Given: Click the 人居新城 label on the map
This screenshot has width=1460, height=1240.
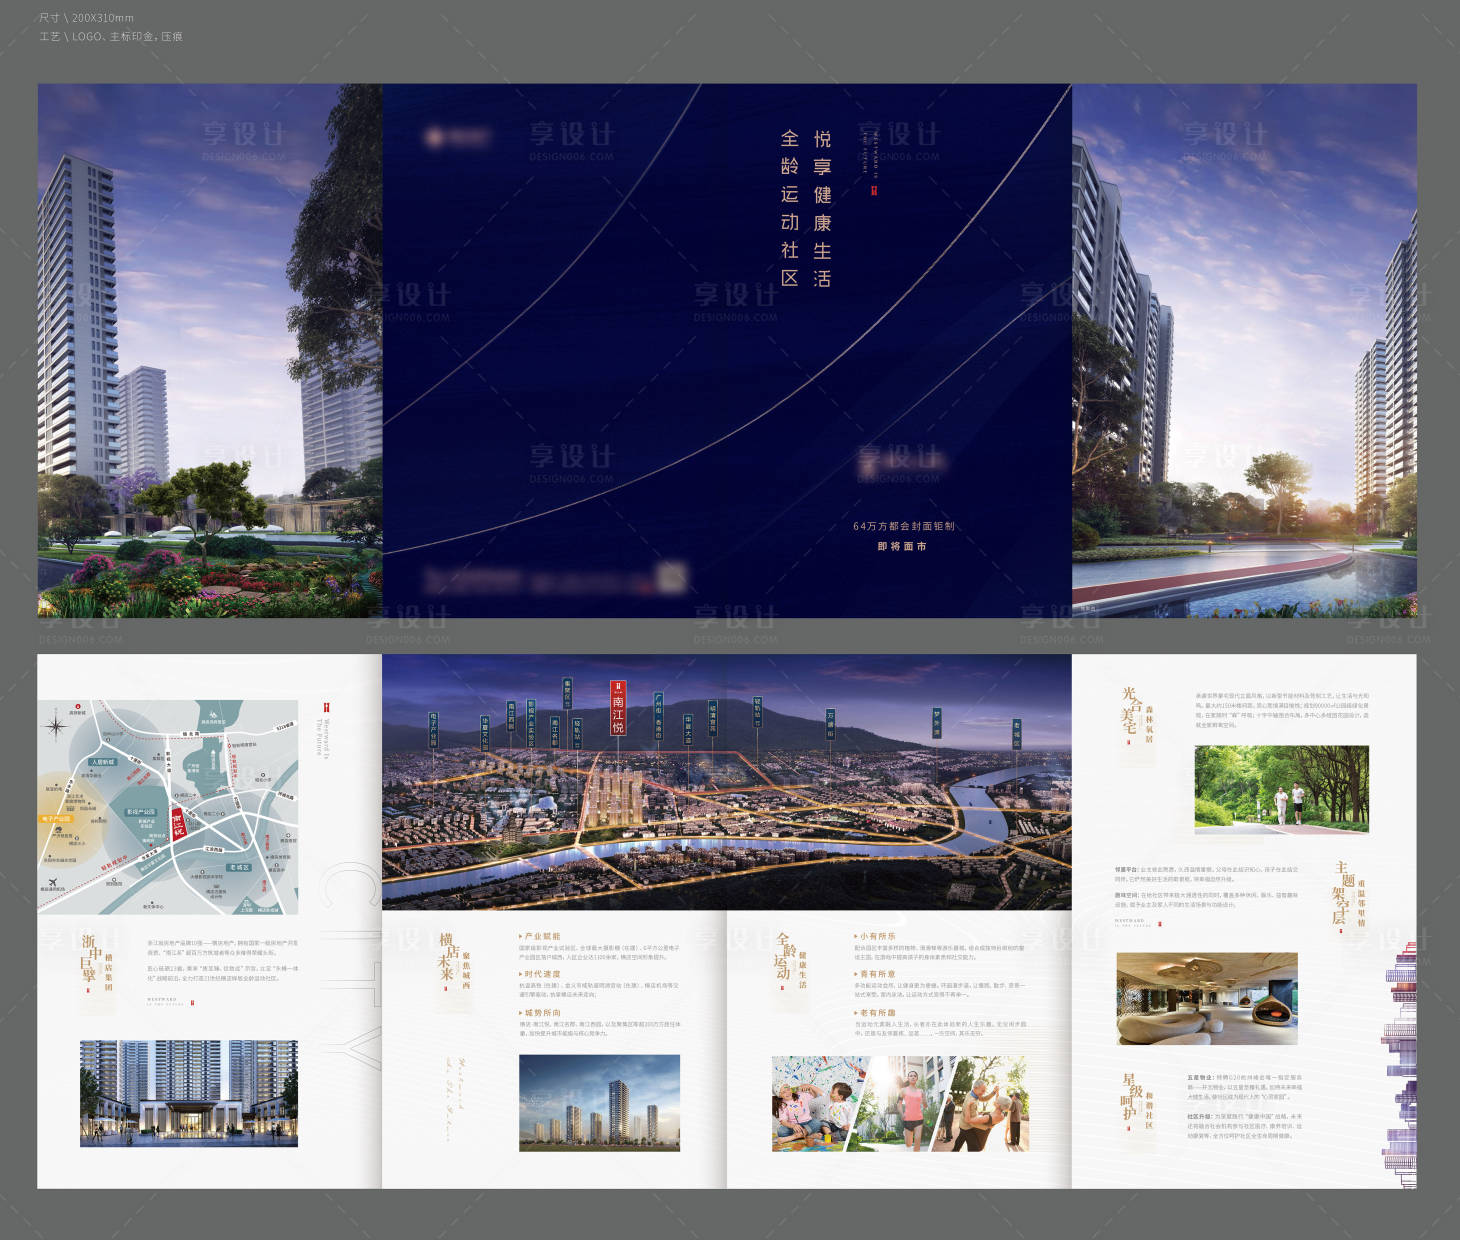Looking at the screenshot, I should point(102,762).
